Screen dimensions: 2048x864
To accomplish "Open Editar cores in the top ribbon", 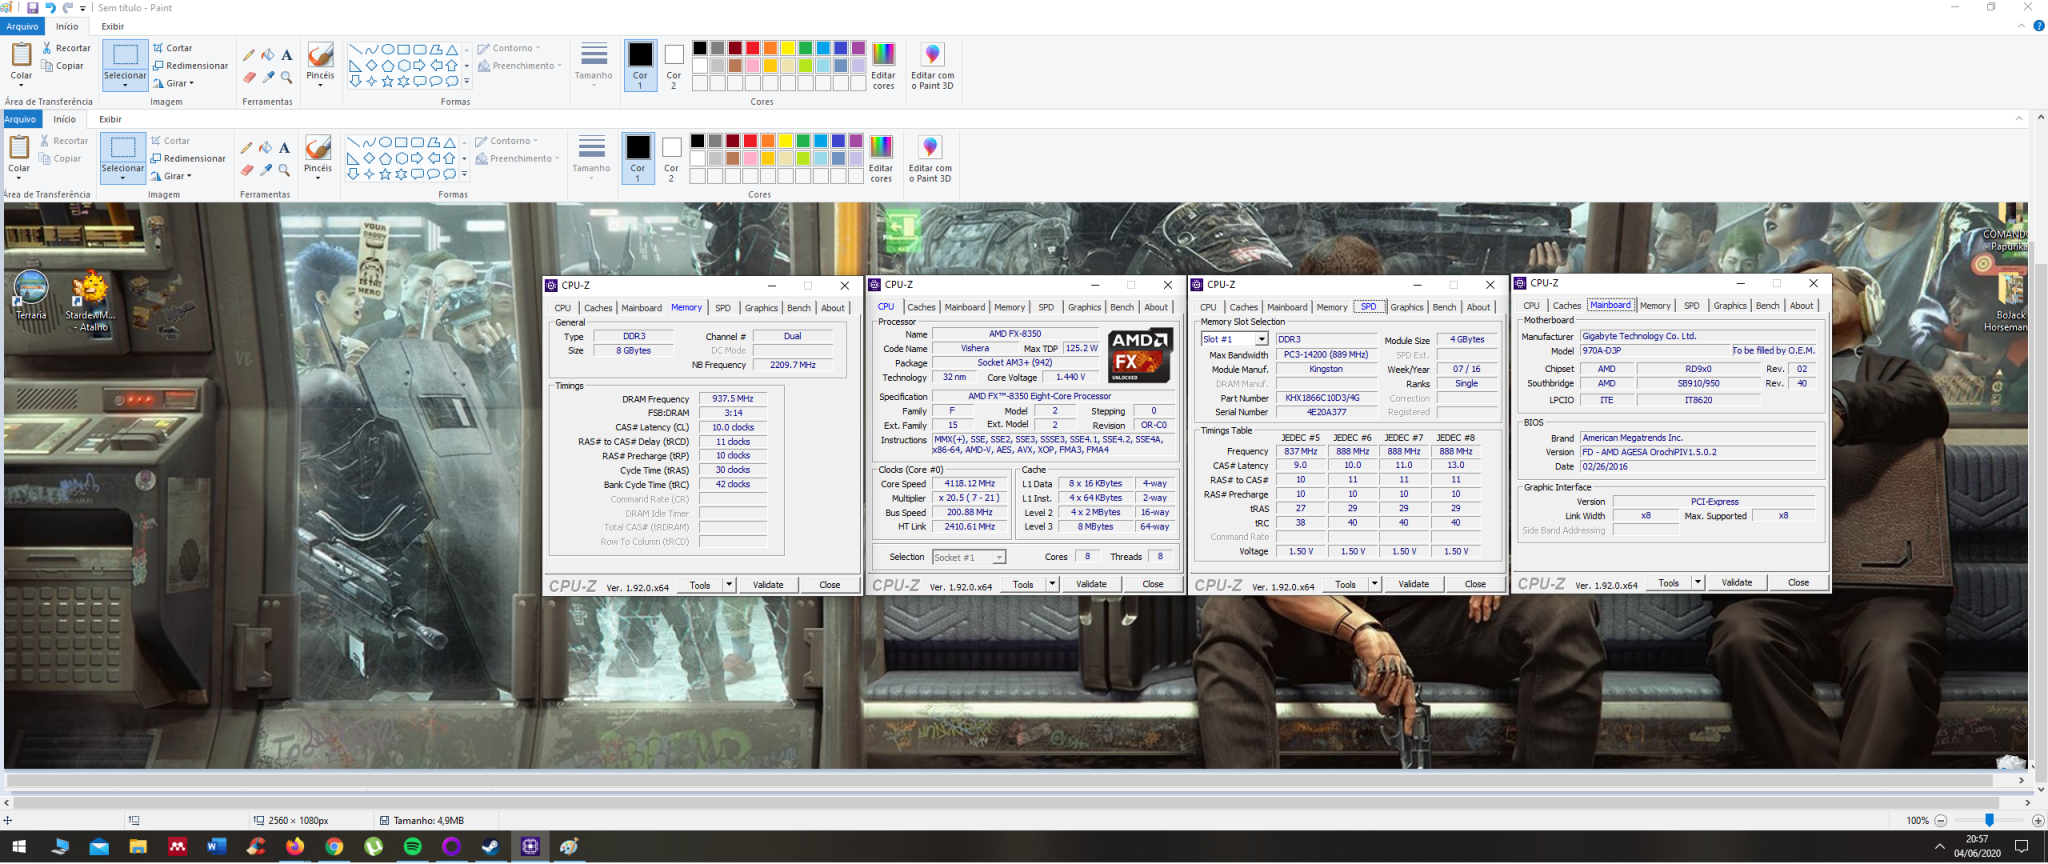I will 884,66.
